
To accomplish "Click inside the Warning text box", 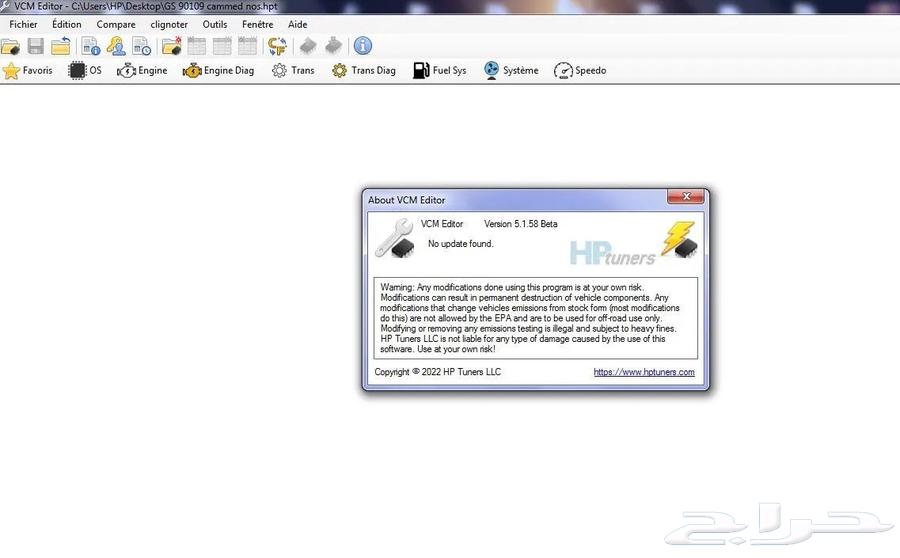I will pyautogui.click(x=536, y=318).
